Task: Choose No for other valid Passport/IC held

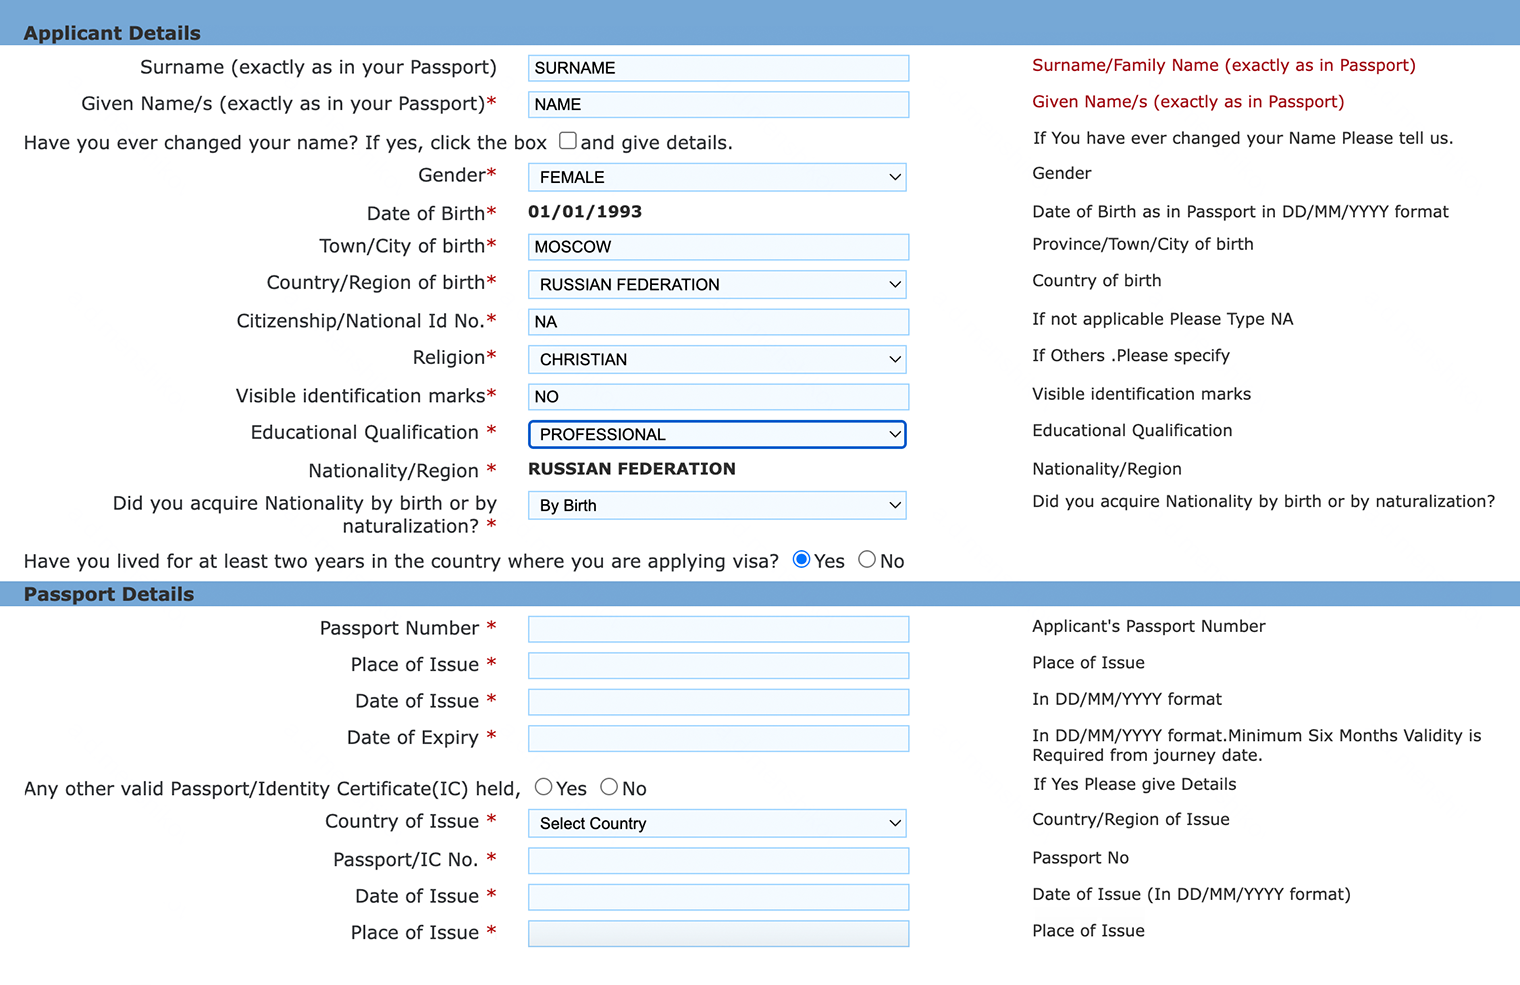Action: pos(609,787)
